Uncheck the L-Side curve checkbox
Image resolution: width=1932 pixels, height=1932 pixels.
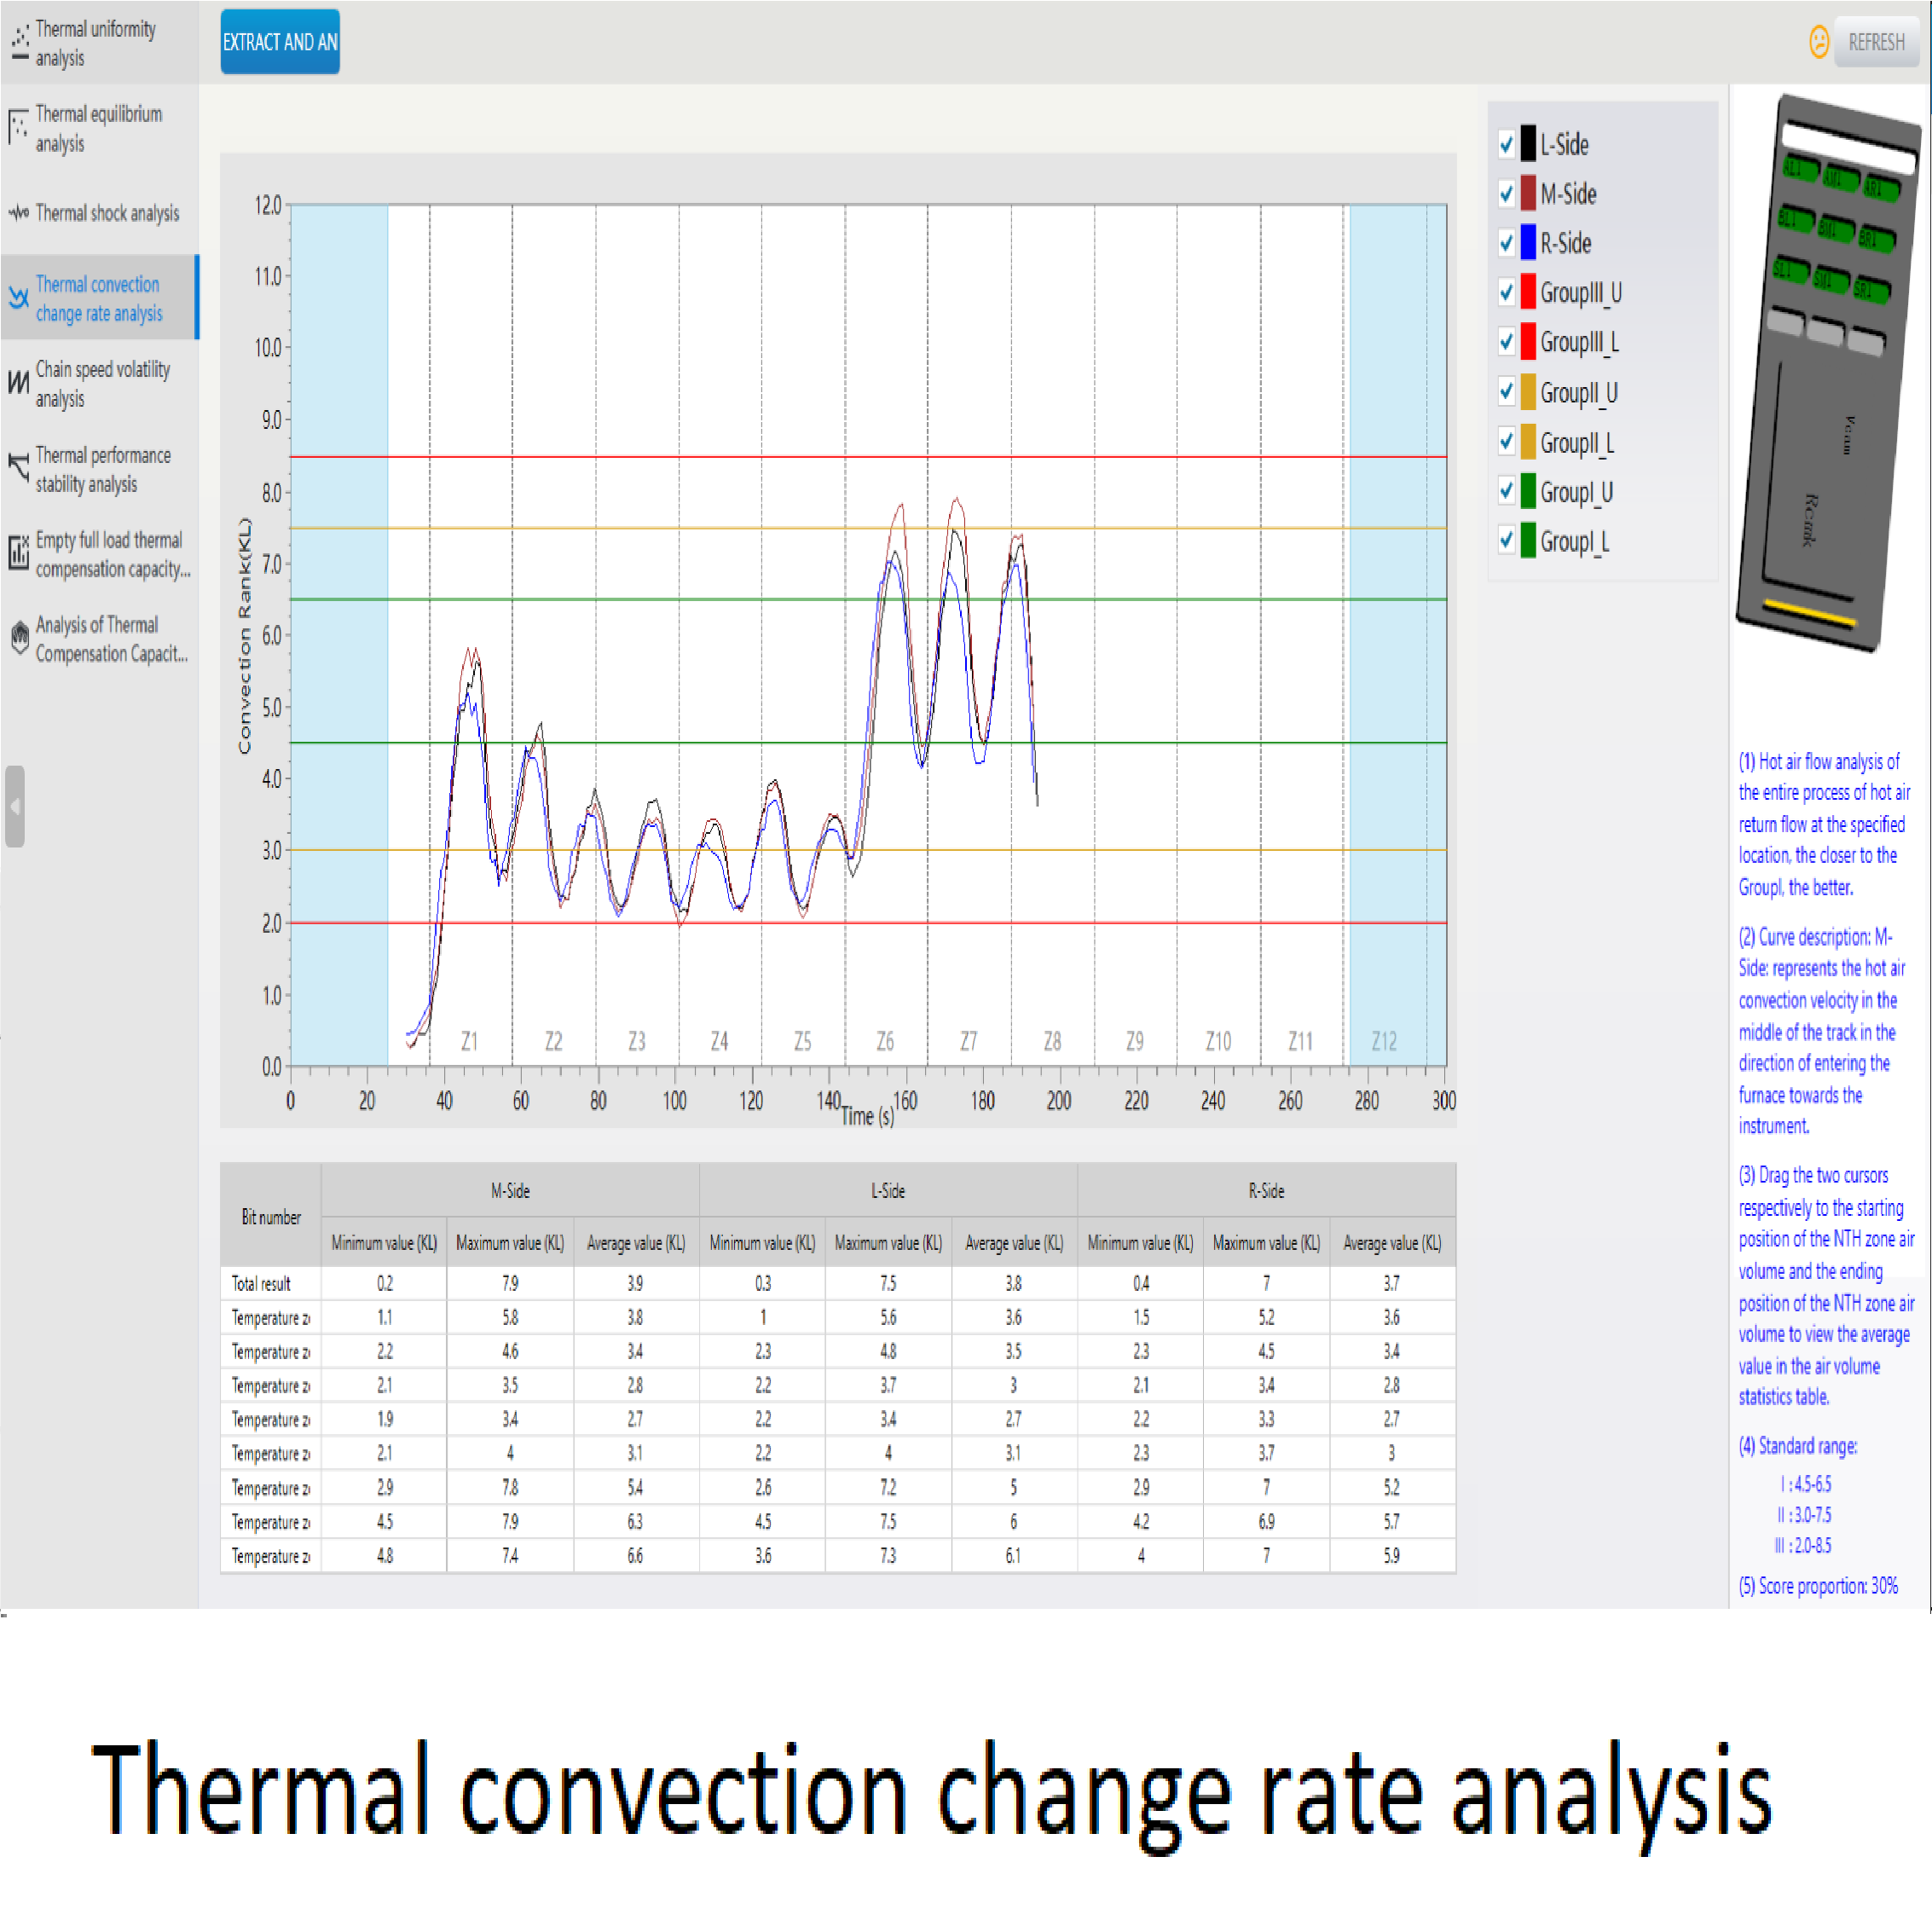pos(1506,144)
